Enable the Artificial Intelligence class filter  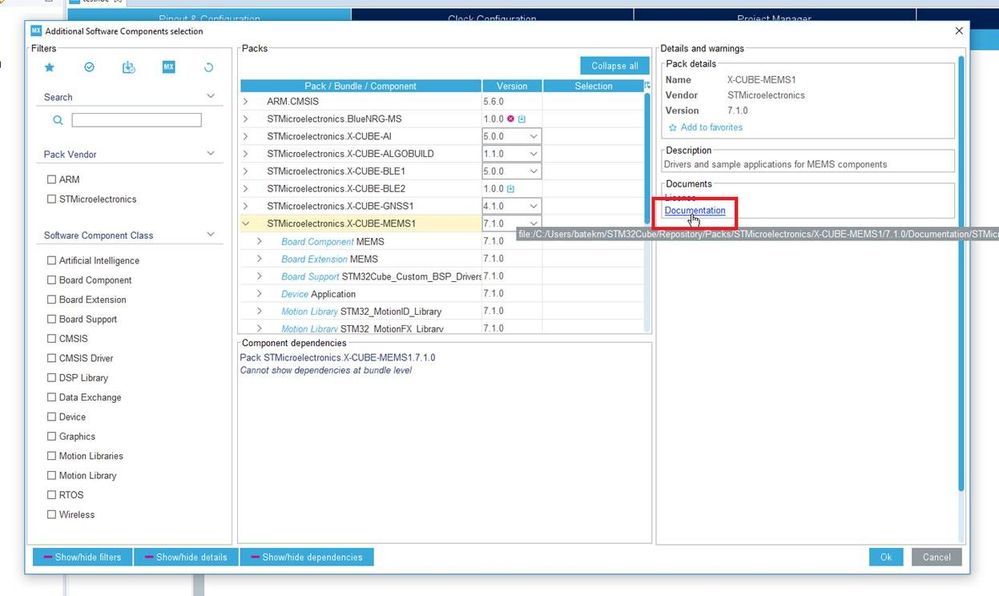(52, 260)
